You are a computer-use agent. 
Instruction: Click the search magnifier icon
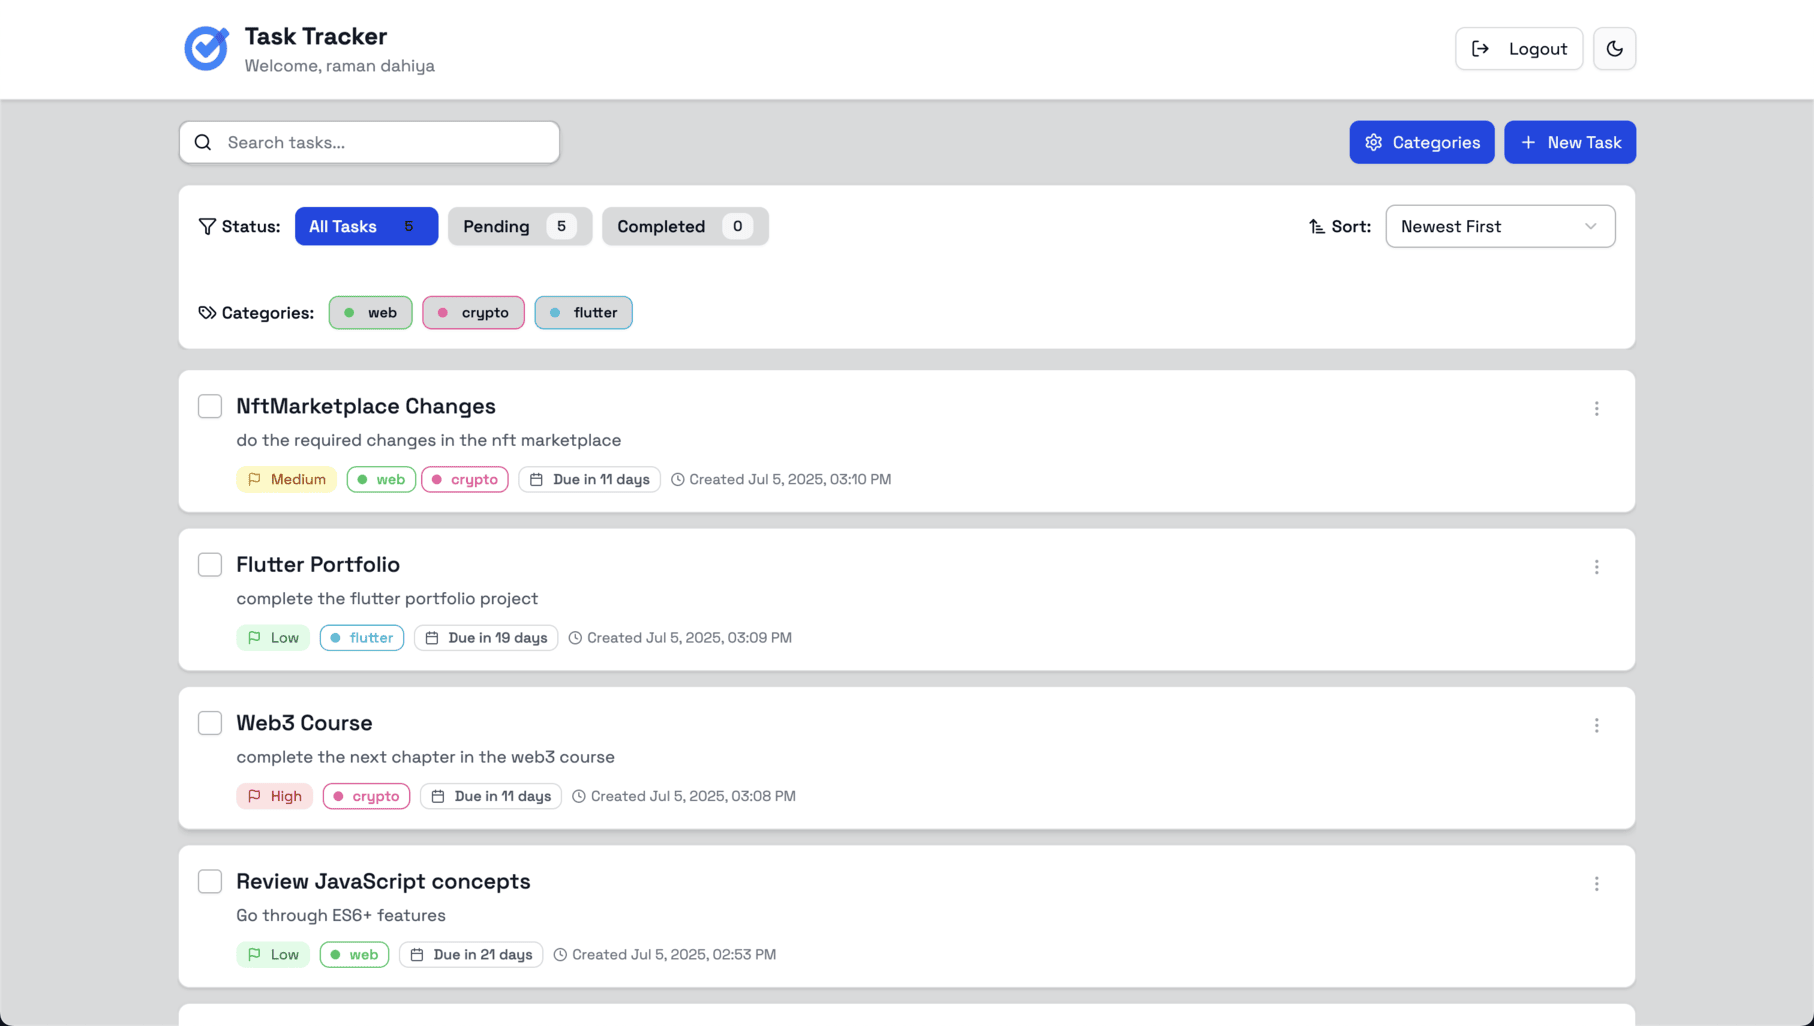203,142
